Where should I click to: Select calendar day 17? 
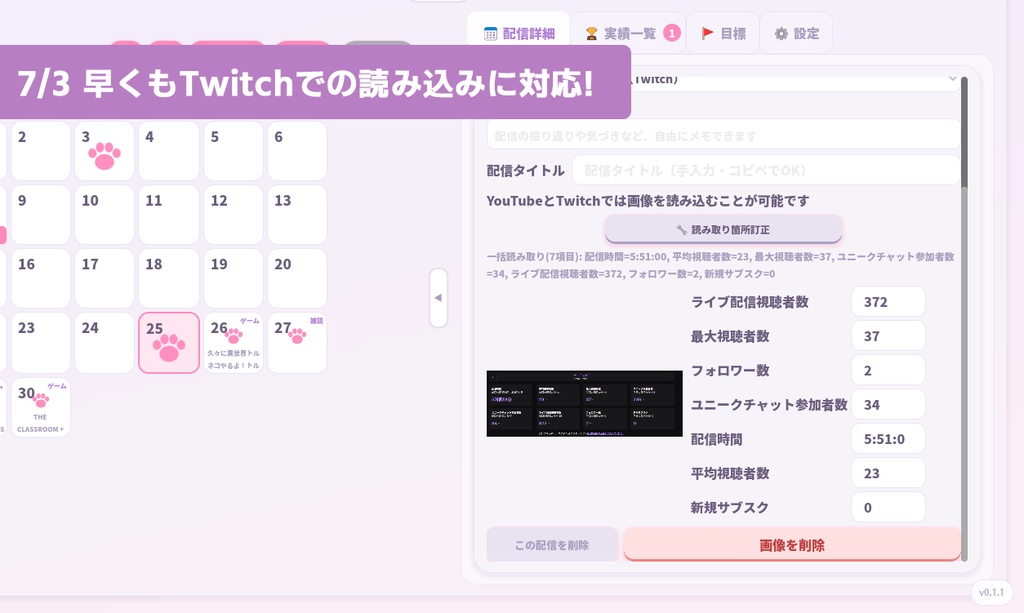(104, 278)
